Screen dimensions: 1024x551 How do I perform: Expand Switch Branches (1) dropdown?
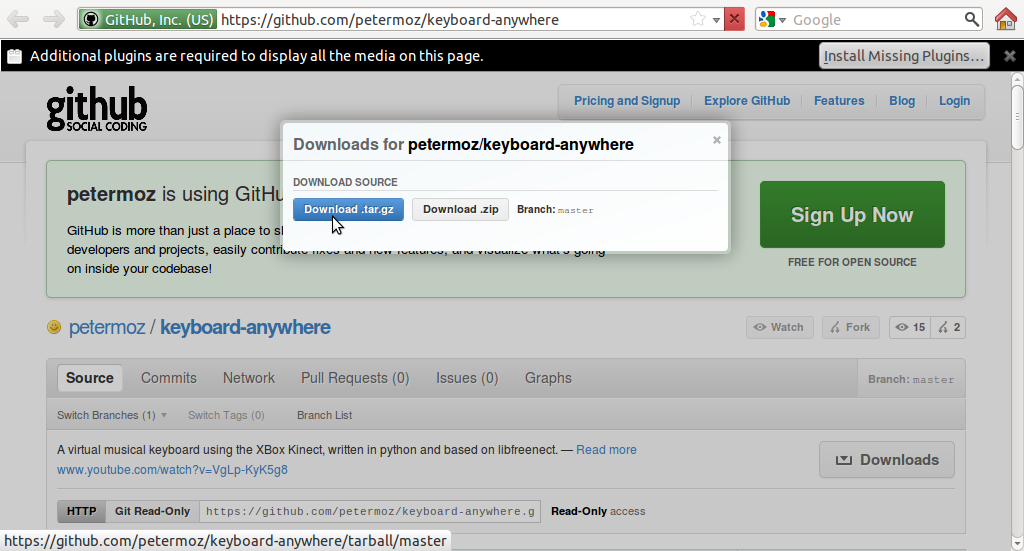coord(112,415)
